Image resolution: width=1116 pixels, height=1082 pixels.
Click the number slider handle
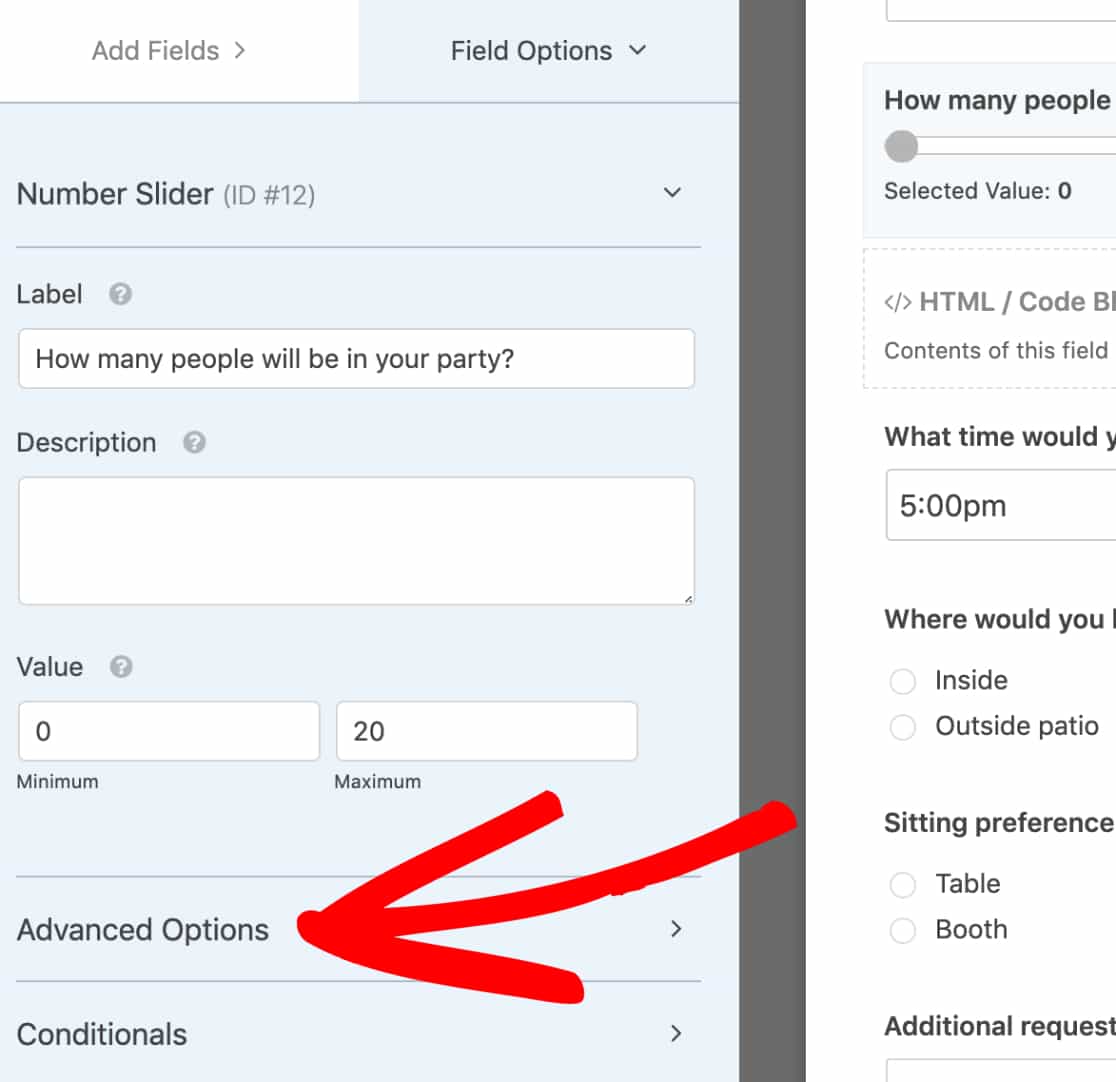(901, 147)
